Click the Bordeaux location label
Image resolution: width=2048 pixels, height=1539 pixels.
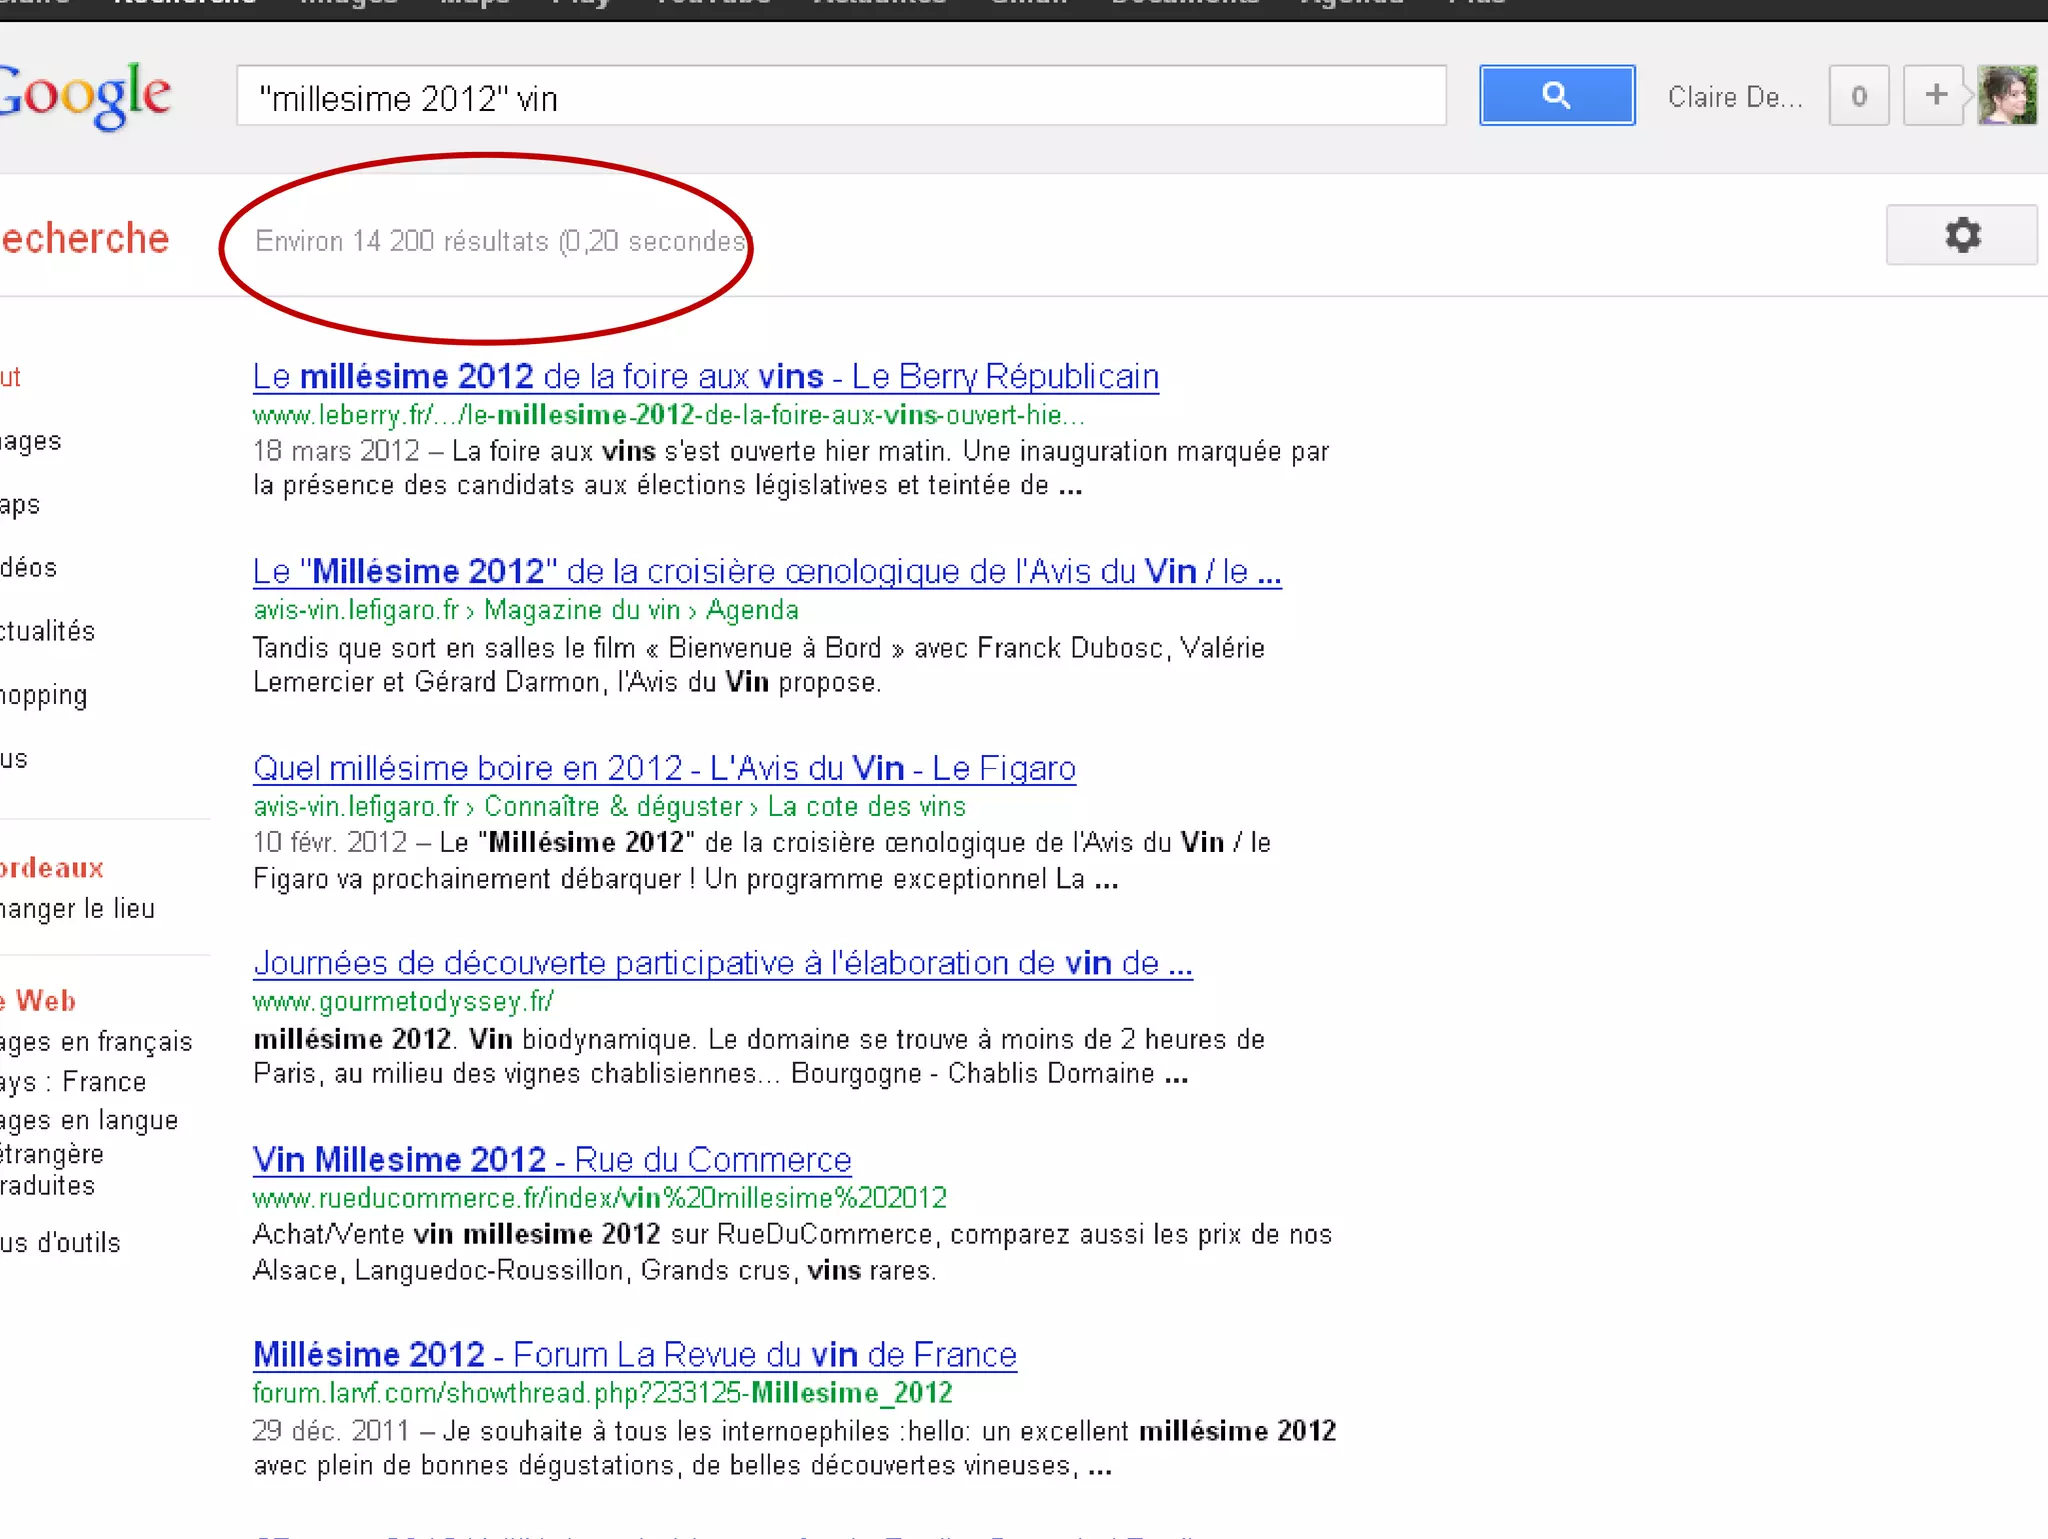coord(52,867)
